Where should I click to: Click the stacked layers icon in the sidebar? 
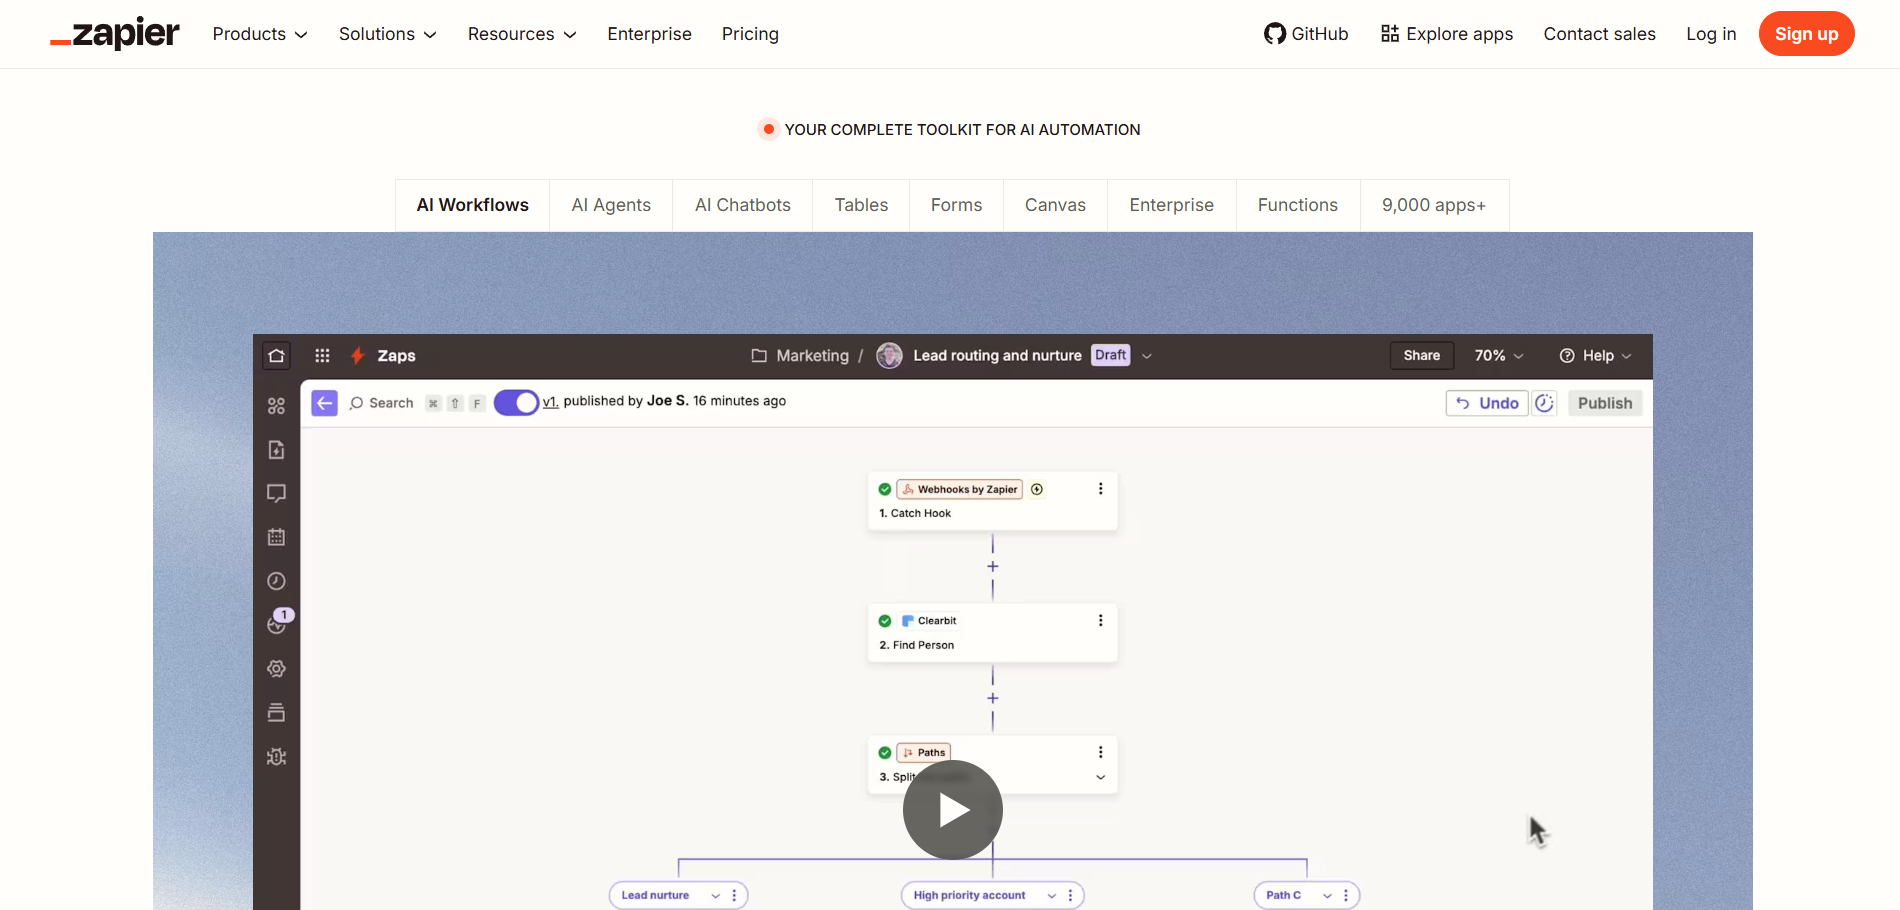[277, 713]
